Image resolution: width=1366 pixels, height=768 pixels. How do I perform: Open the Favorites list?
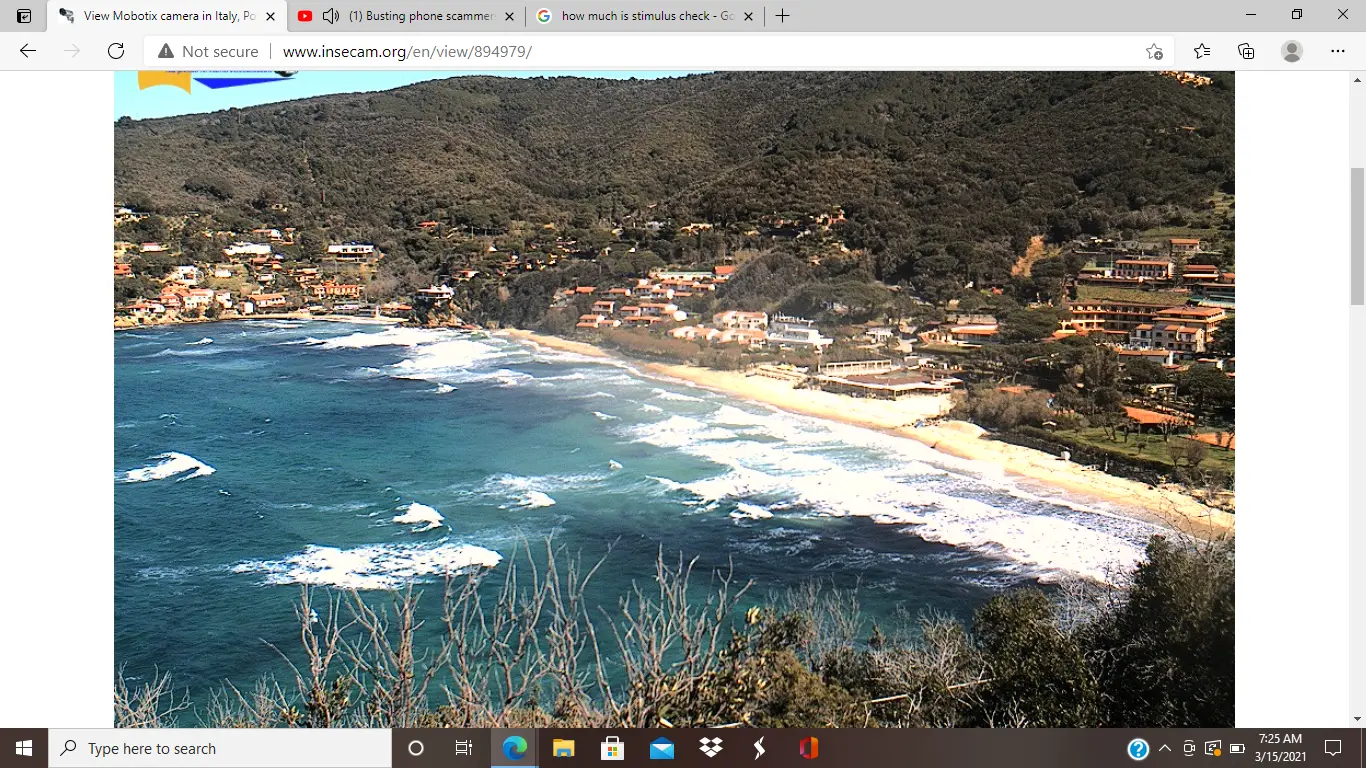(1202, 52)
